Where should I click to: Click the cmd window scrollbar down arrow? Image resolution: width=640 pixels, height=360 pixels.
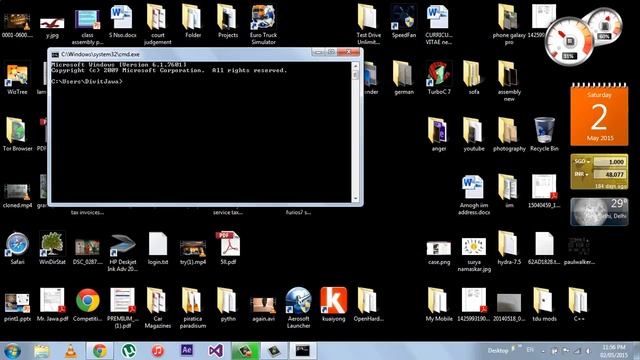(355, 199)
